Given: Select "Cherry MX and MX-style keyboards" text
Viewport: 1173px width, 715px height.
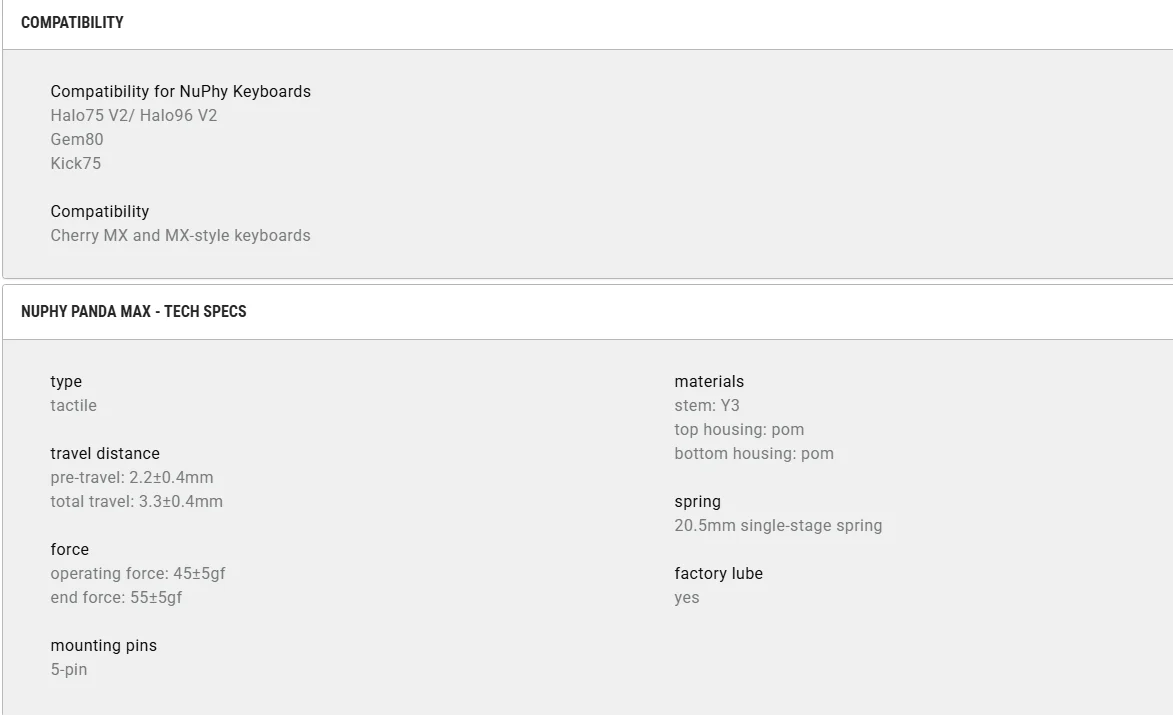Looking at the screenshot, I should click(180, 236).
